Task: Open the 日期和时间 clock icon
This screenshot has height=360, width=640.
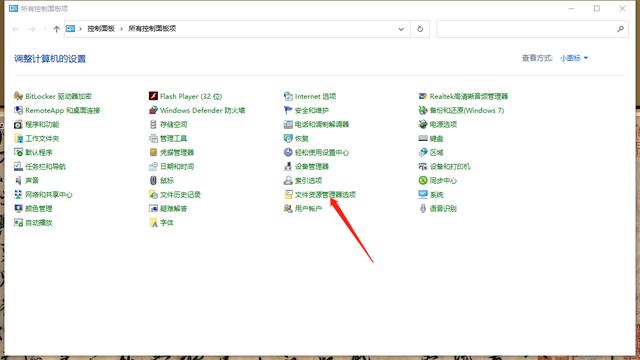Action: [153, 167]
